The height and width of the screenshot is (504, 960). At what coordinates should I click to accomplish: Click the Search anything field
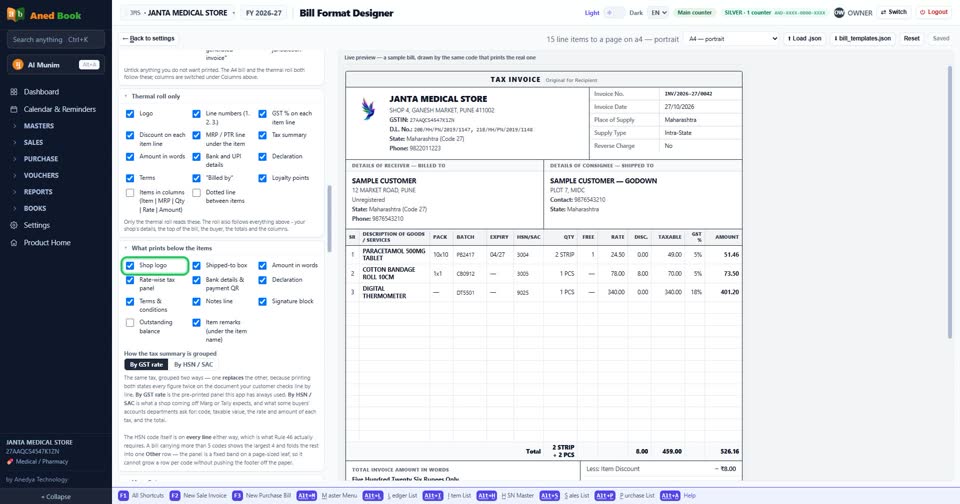coord(56,39)
